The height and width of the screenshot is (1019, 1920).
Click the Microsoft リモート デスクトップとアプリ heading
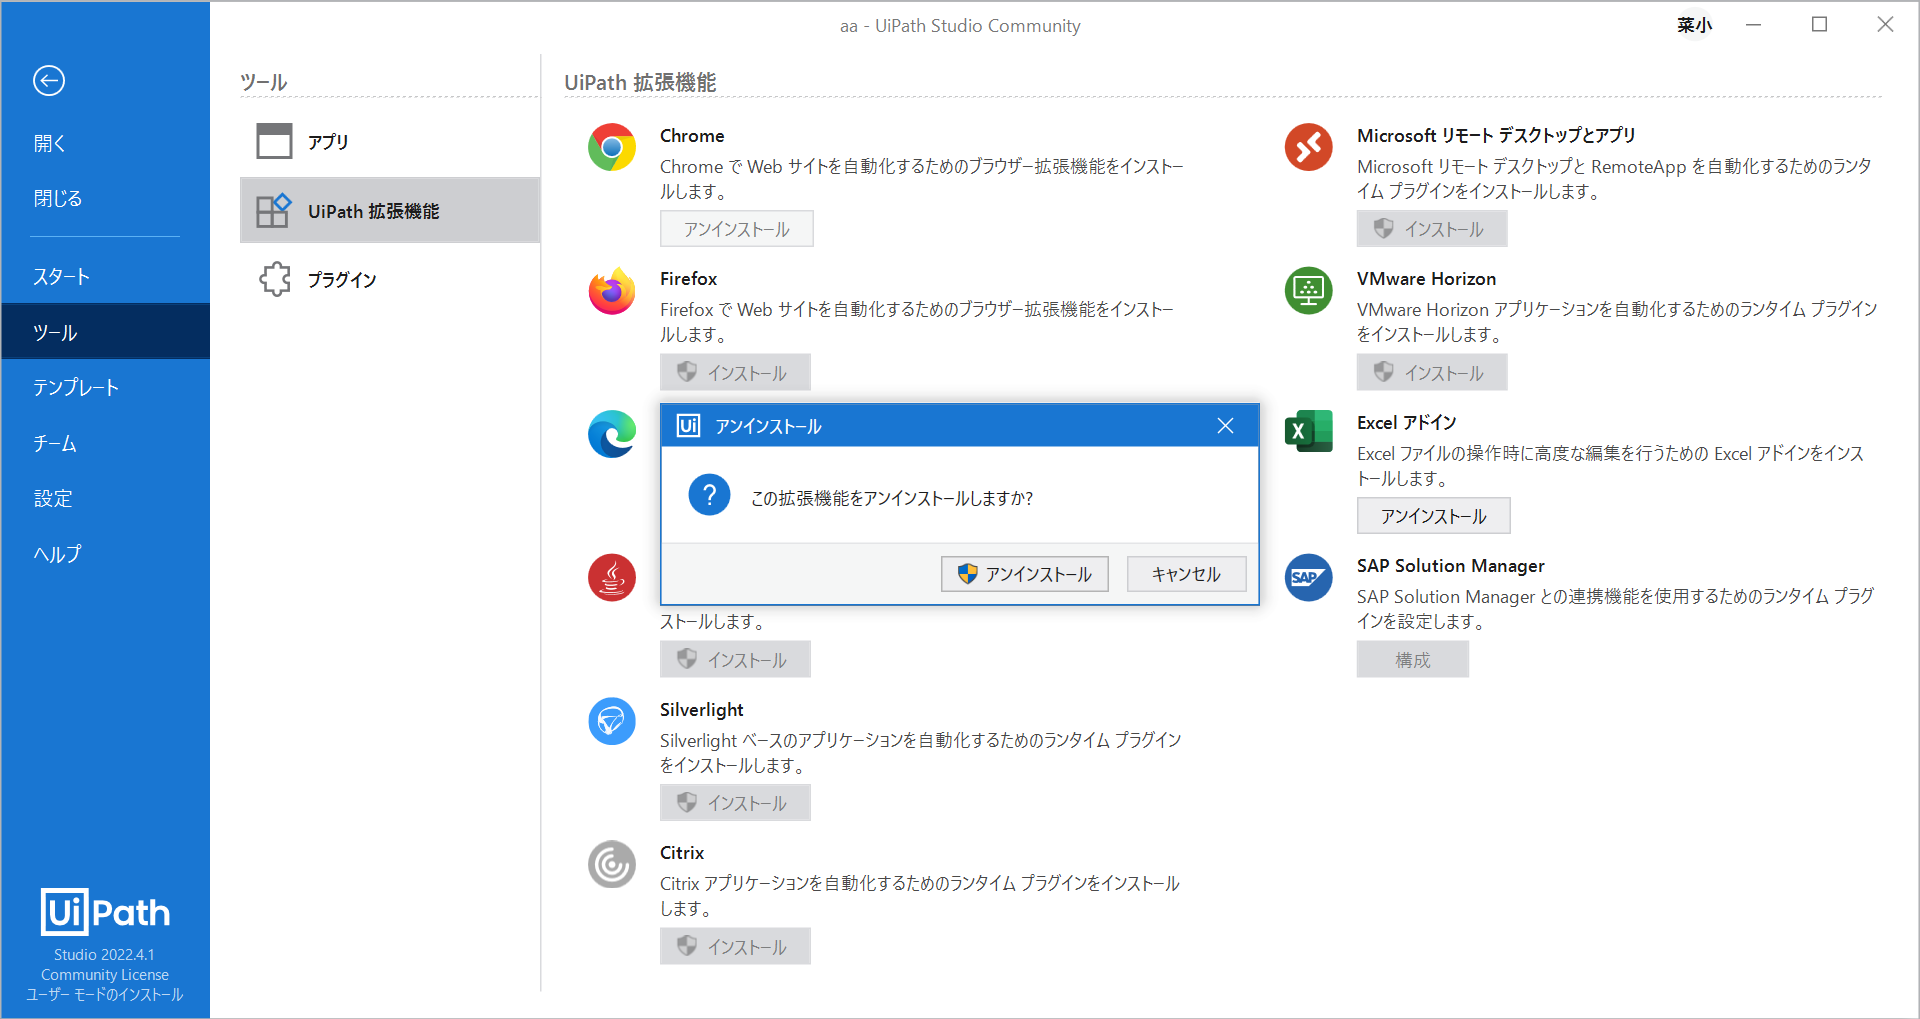[1496, 136]
